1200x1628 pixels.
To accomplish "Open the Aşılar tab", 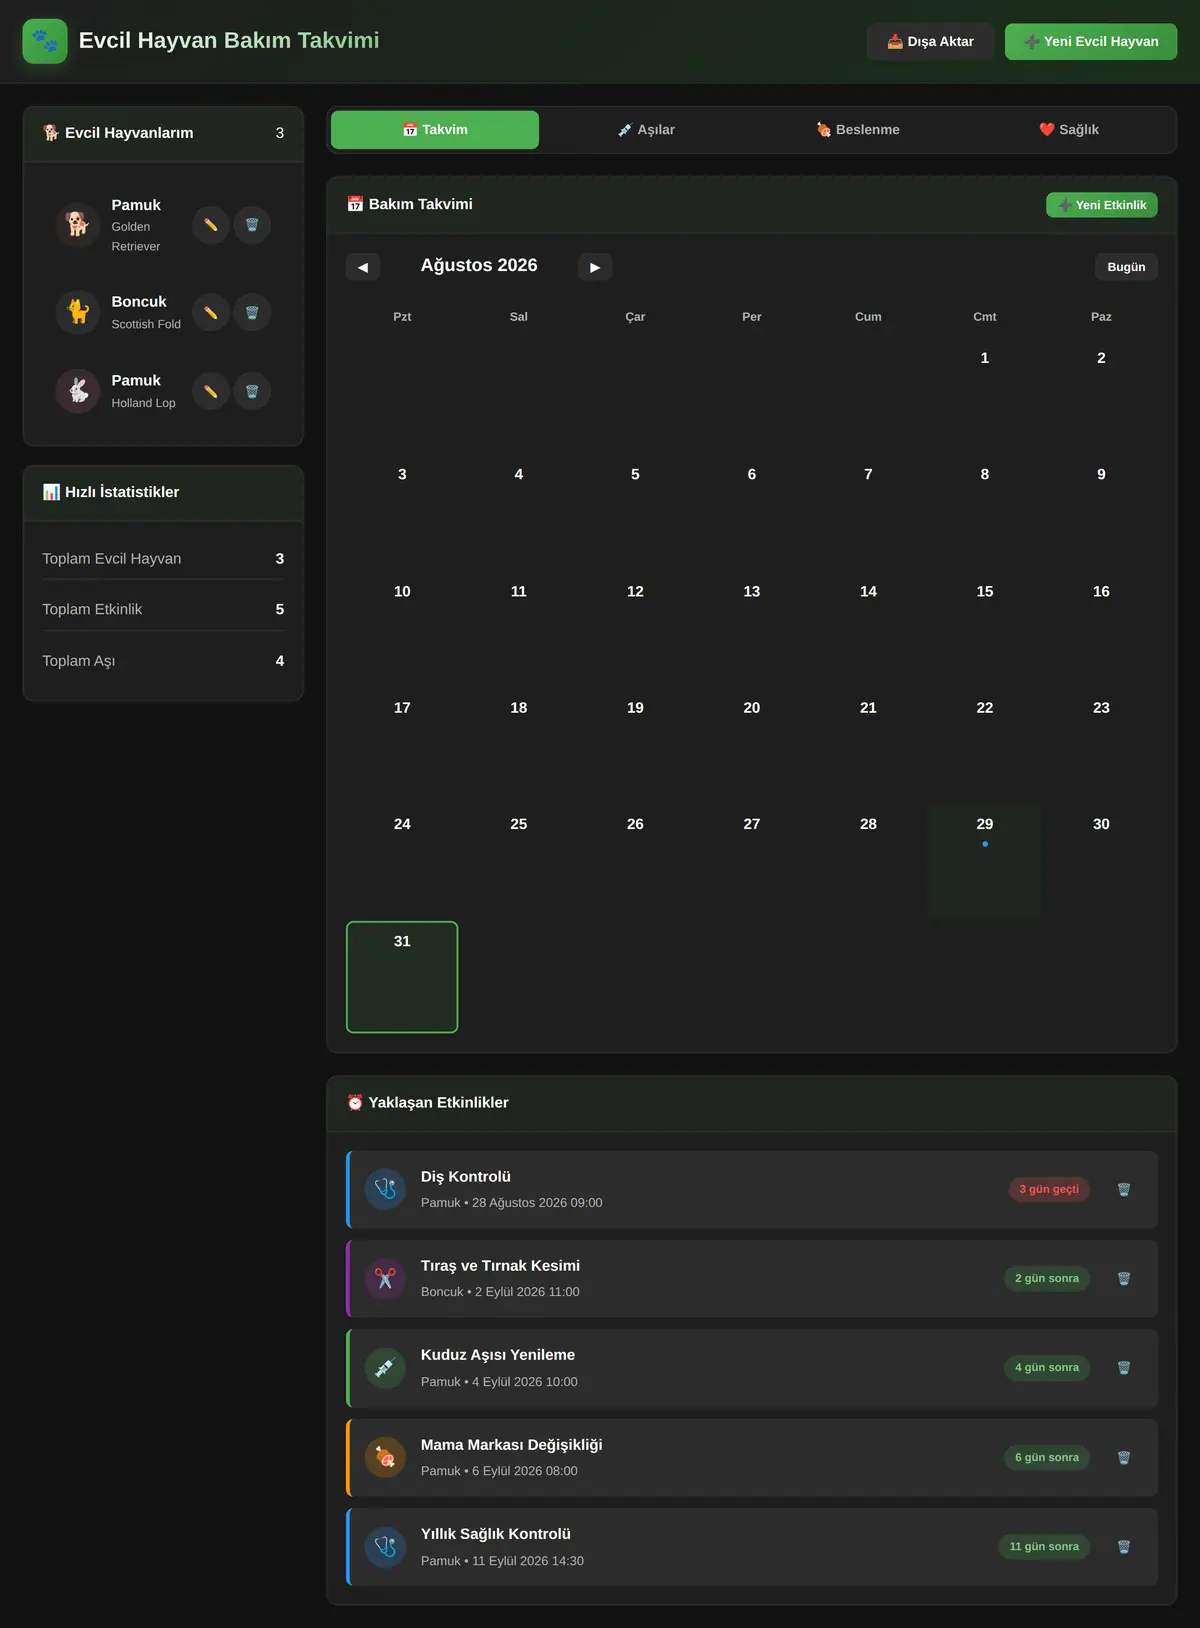I will click(x=646, y=130).
